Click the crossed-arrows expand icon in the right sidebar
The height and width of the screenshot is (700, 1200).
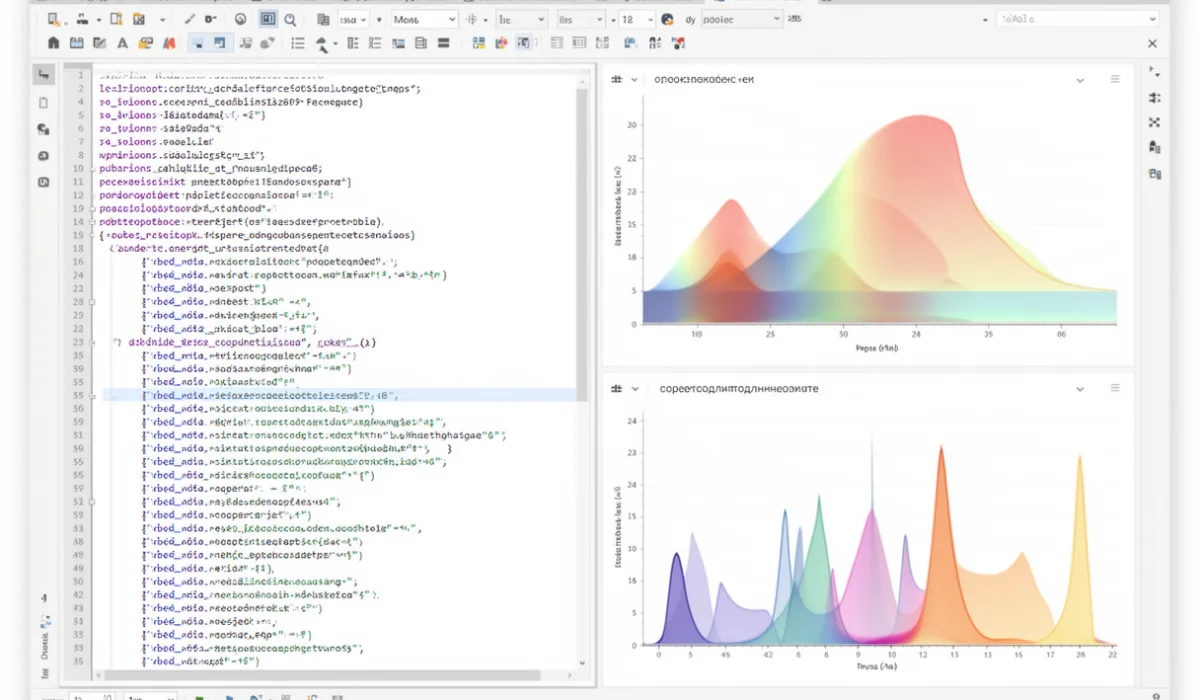point(1155,122)
